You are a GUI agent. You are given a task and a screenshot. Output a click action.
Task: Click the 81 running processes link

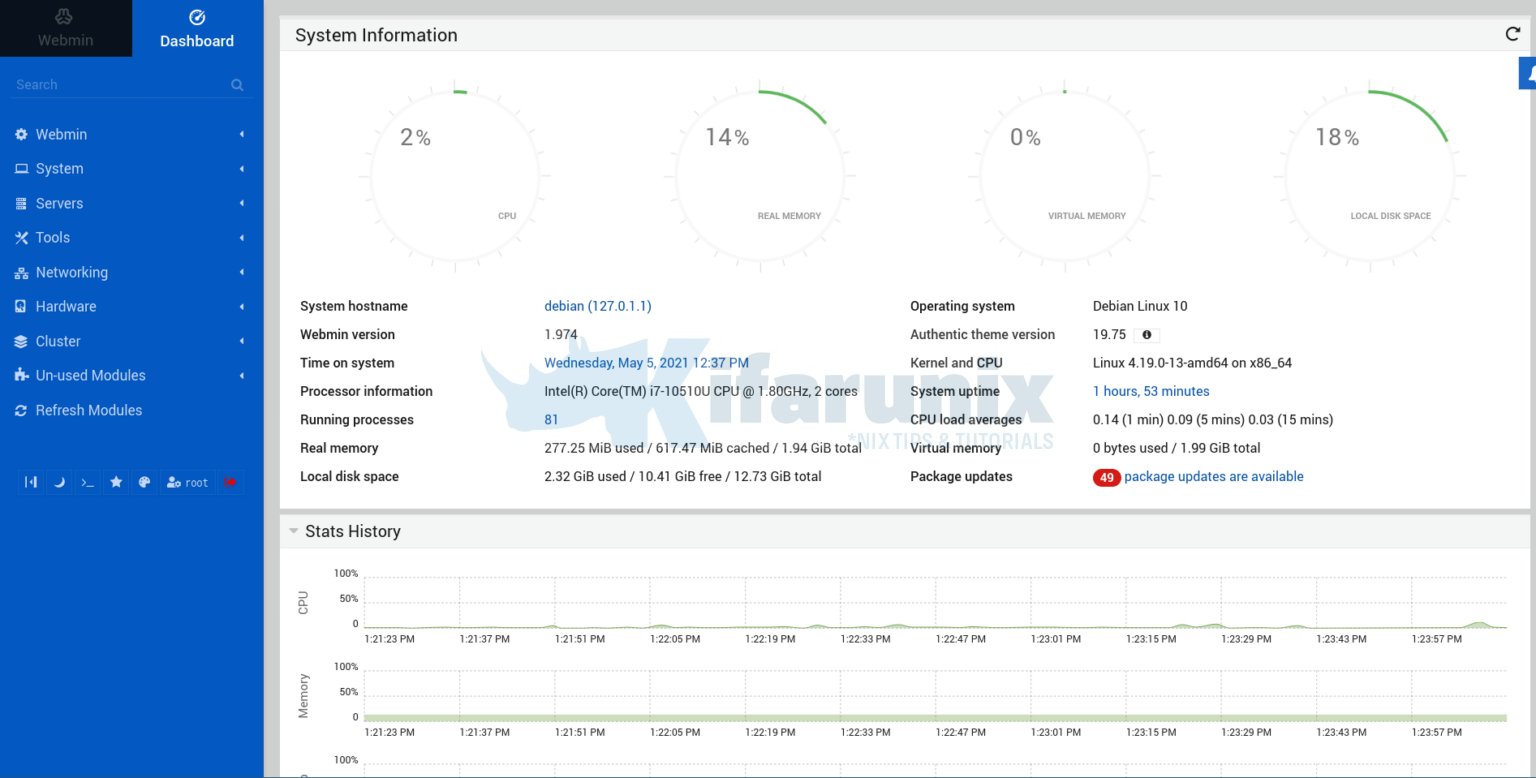(x=551, y=419)
